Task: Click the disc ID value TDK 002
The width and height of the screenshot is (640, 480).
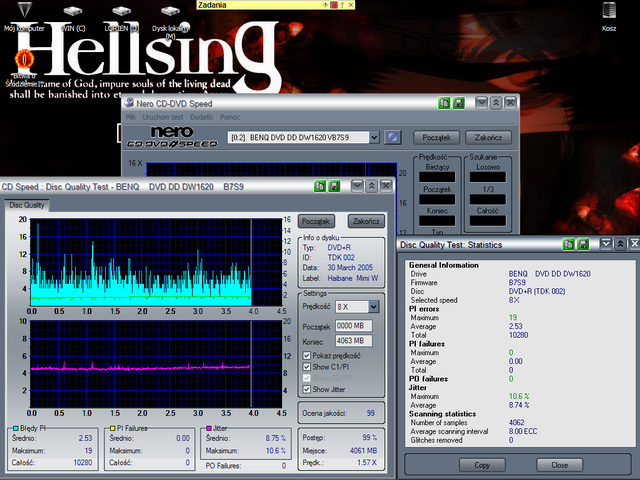Action: click(x=341, y=258)
